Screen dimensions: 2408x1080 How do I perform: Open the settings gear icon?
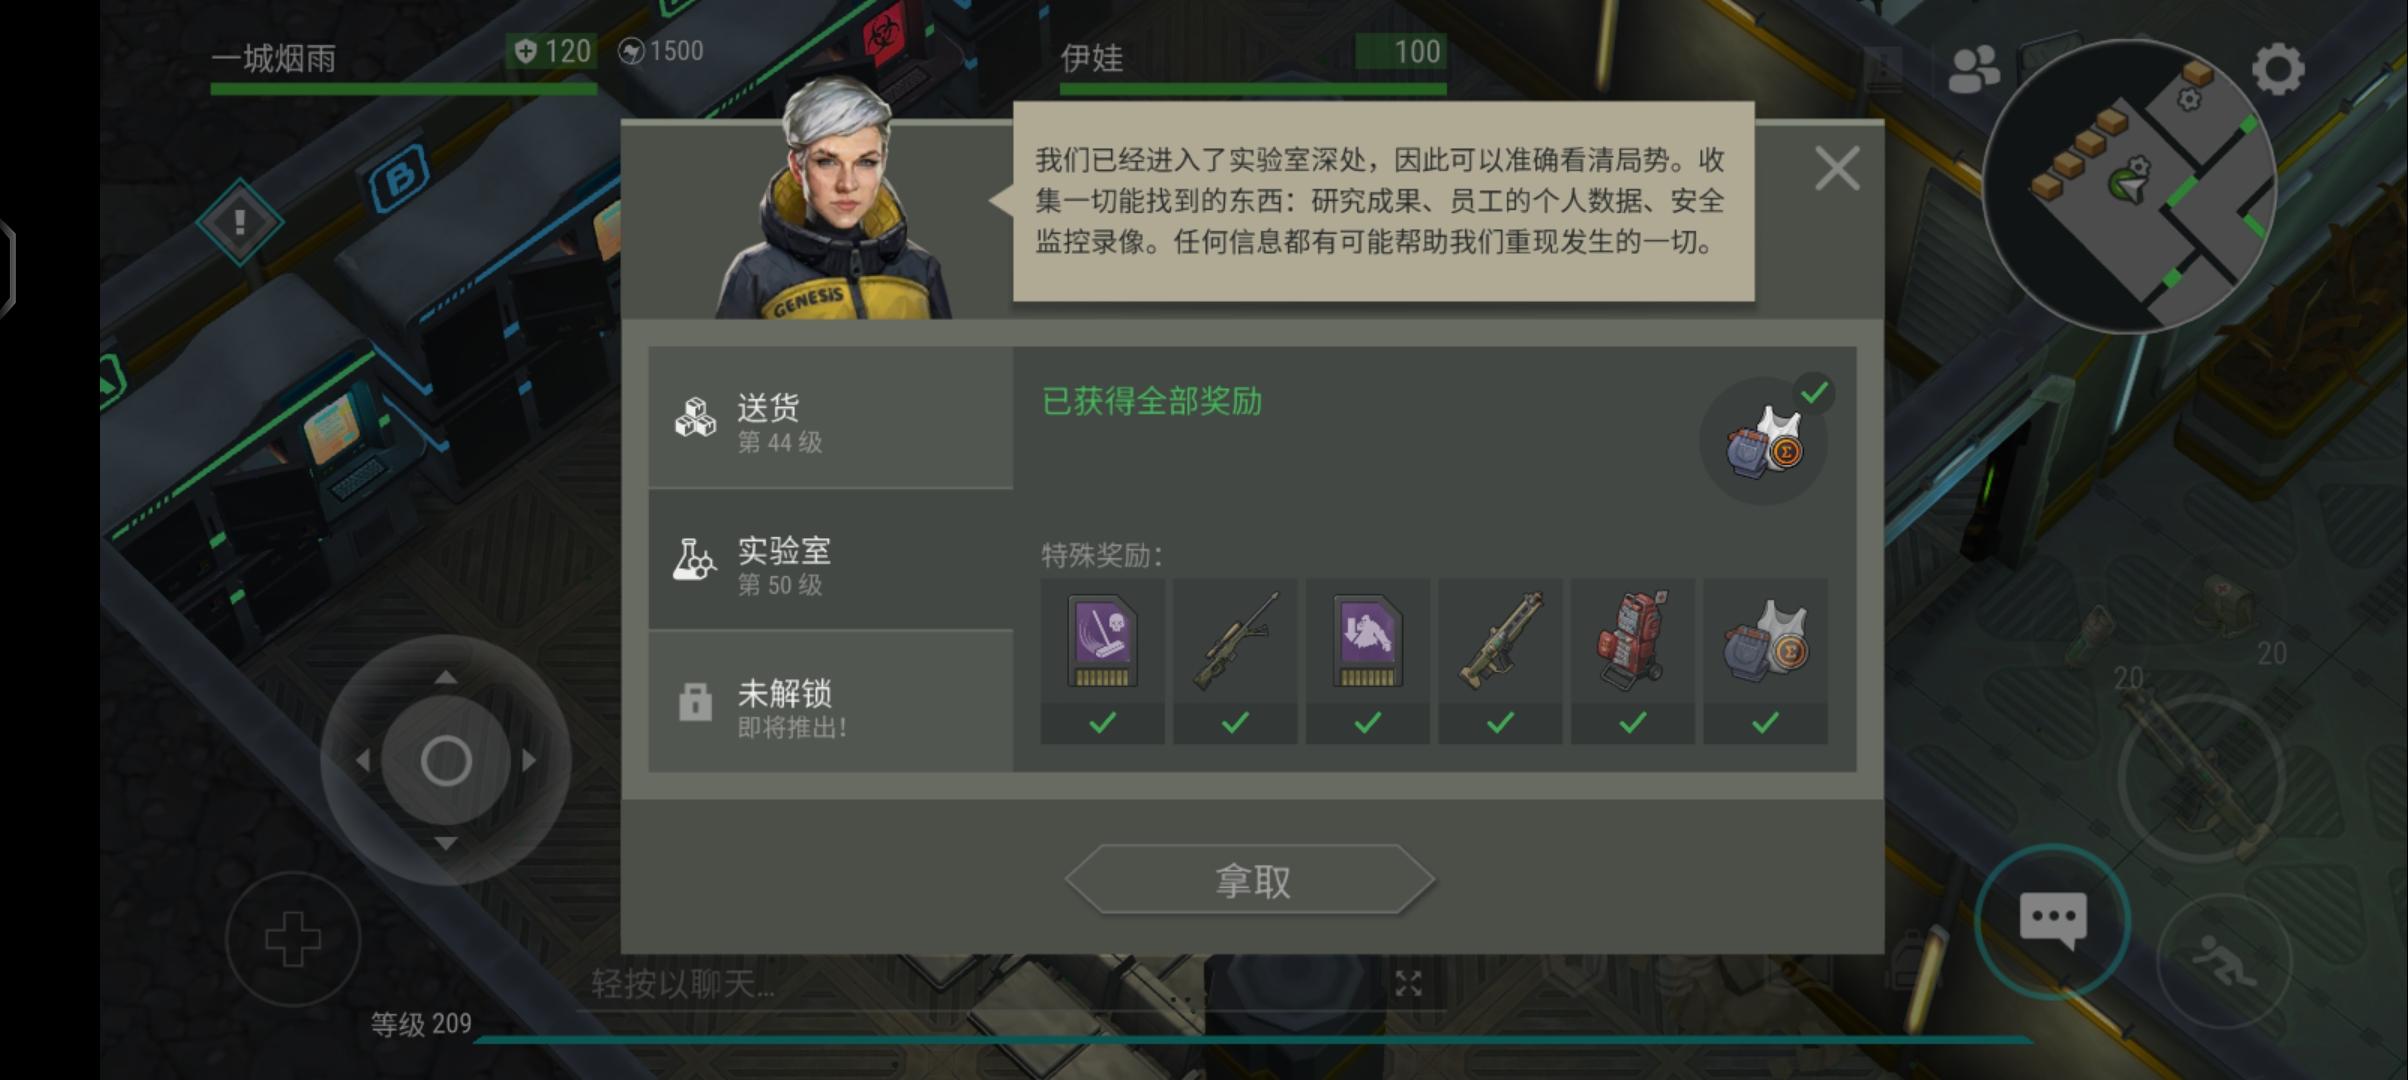[2278, 69]
